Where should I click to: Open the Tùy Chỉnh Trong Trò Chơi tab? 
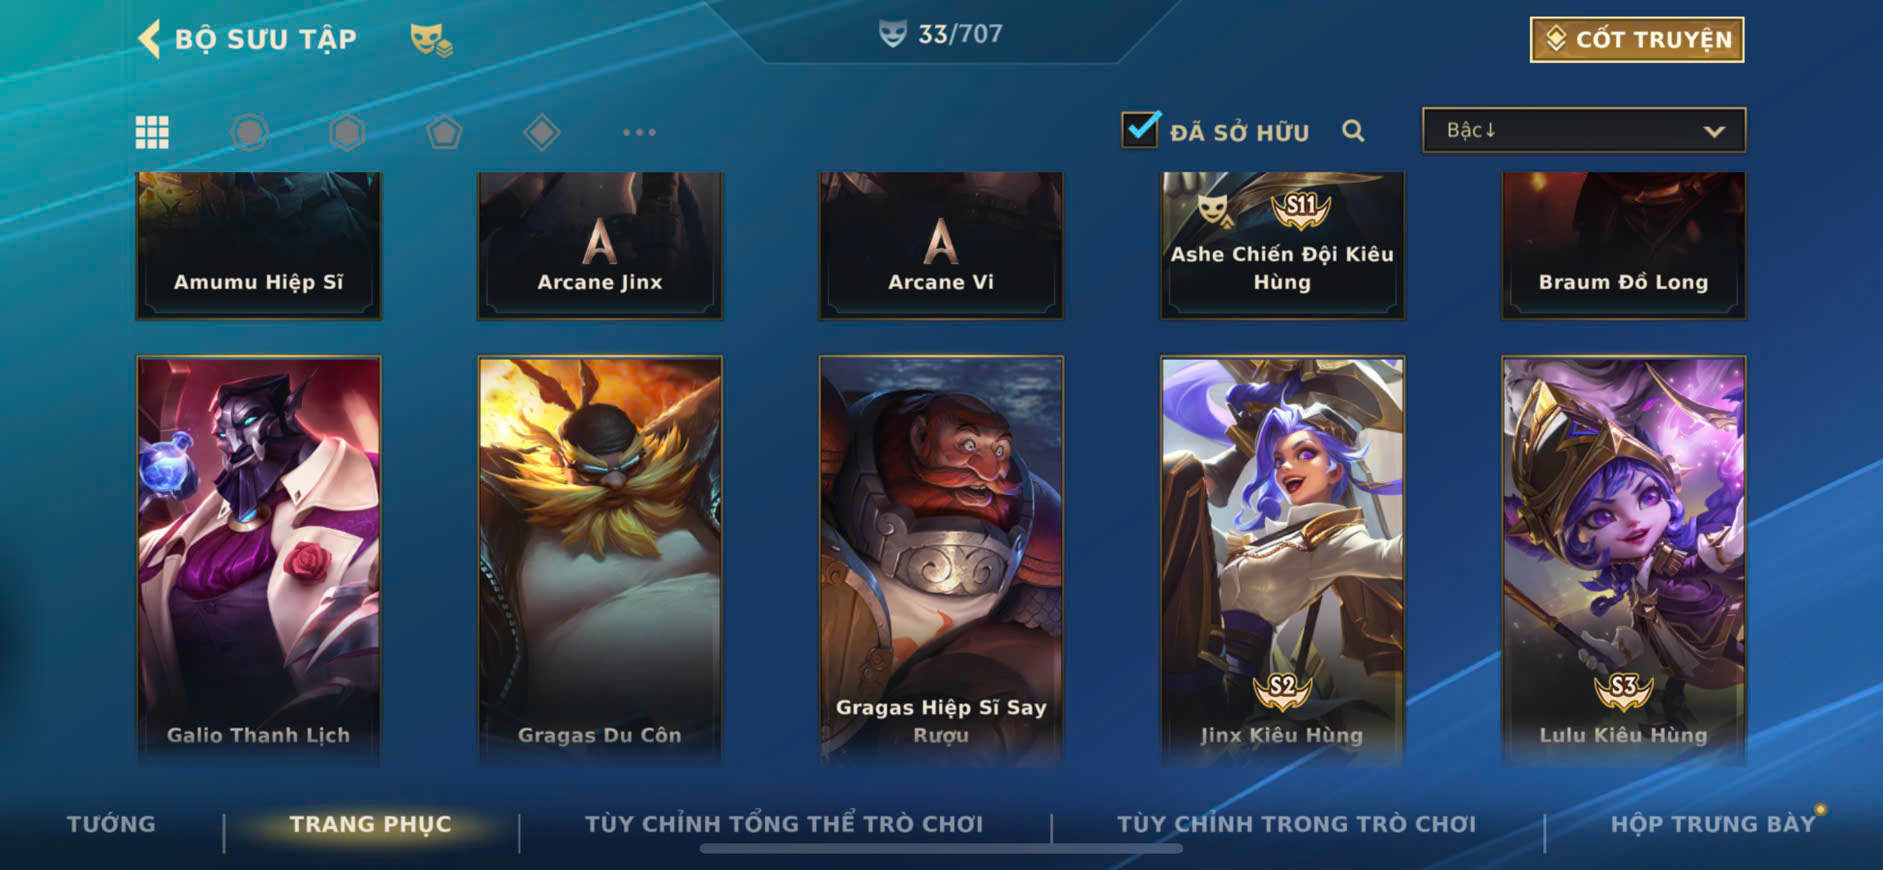pyautogui.click(x=1296, y=824)
